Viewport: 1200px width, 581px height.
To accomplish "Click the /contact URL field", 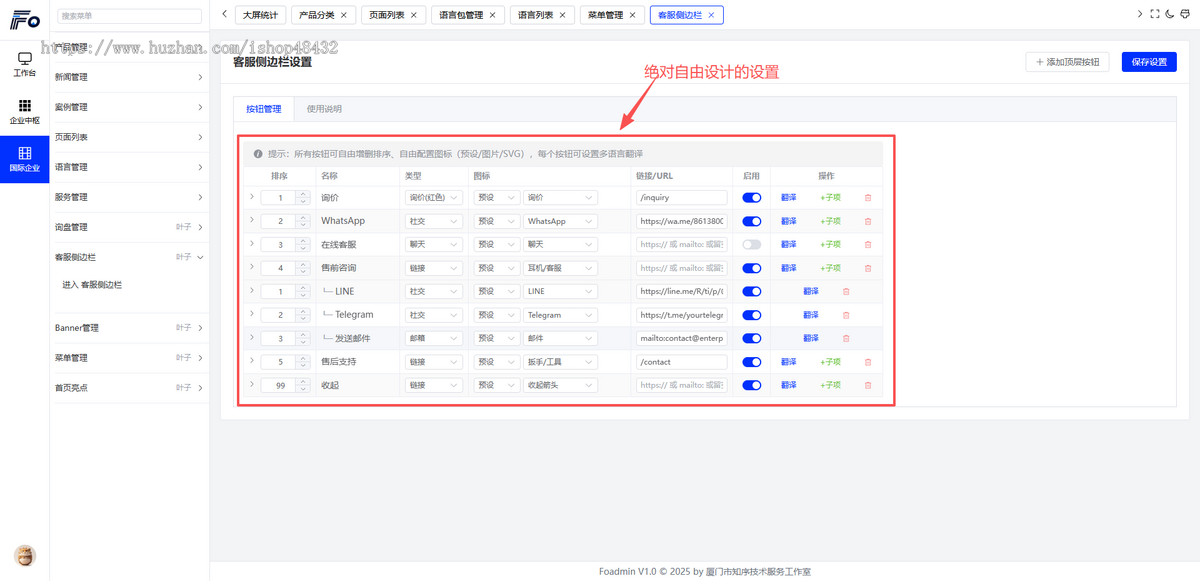I will (682, 362).
